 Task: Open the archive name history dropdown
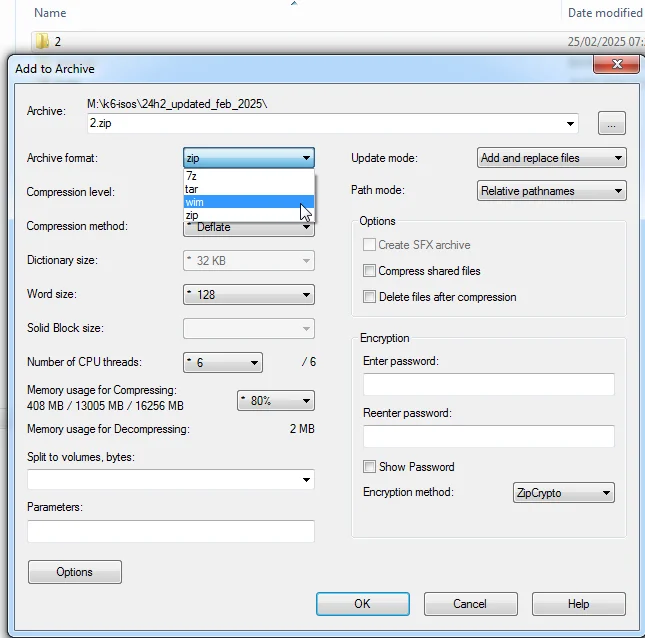pyautogui.click(x=570, y=124)
